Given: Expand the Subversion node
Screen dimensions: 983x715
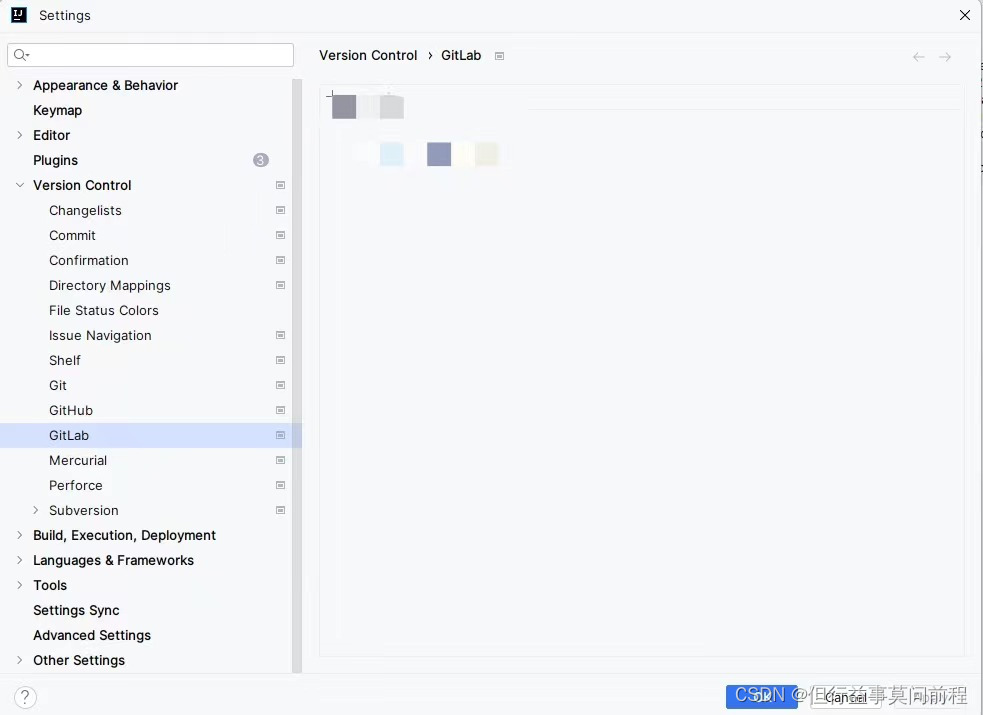Looking at the screenshot, I should (36, 511).
